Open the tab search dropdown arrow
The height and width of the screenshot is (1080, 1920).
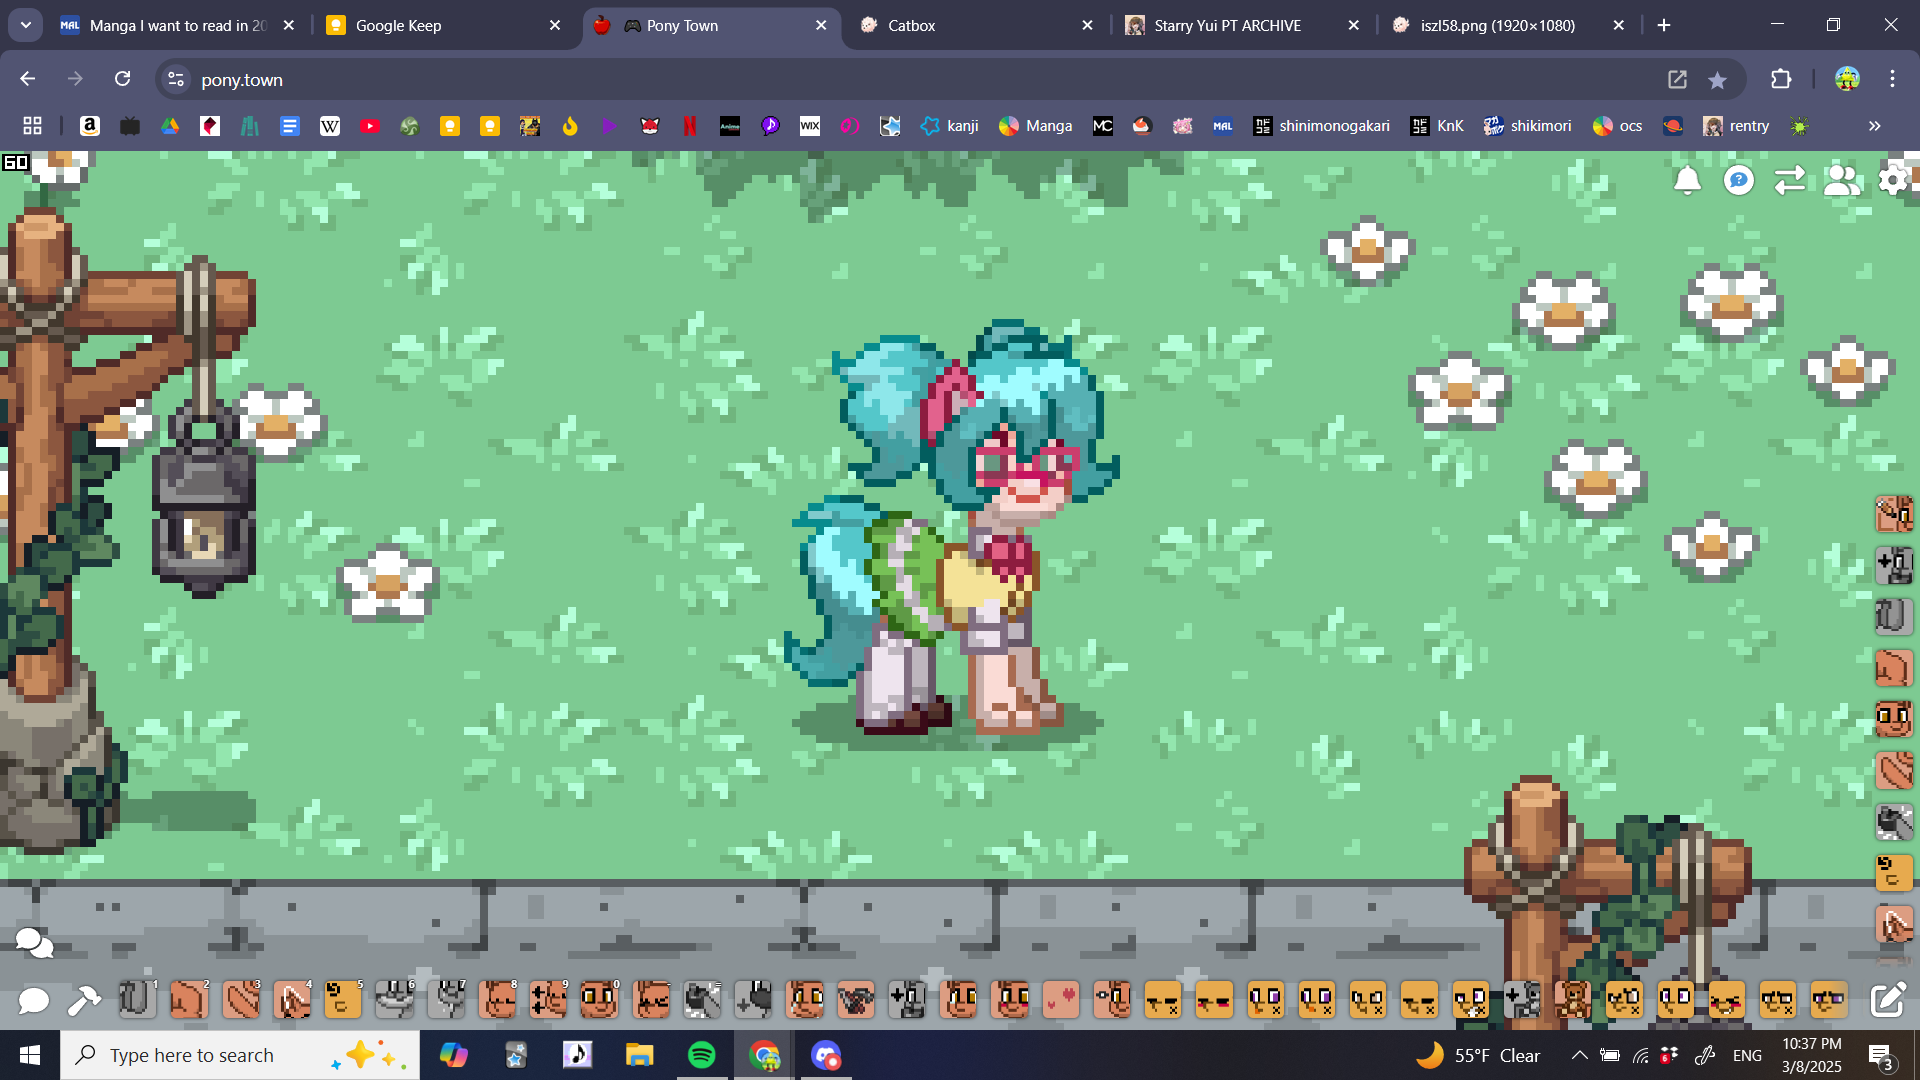coord(26,25)
